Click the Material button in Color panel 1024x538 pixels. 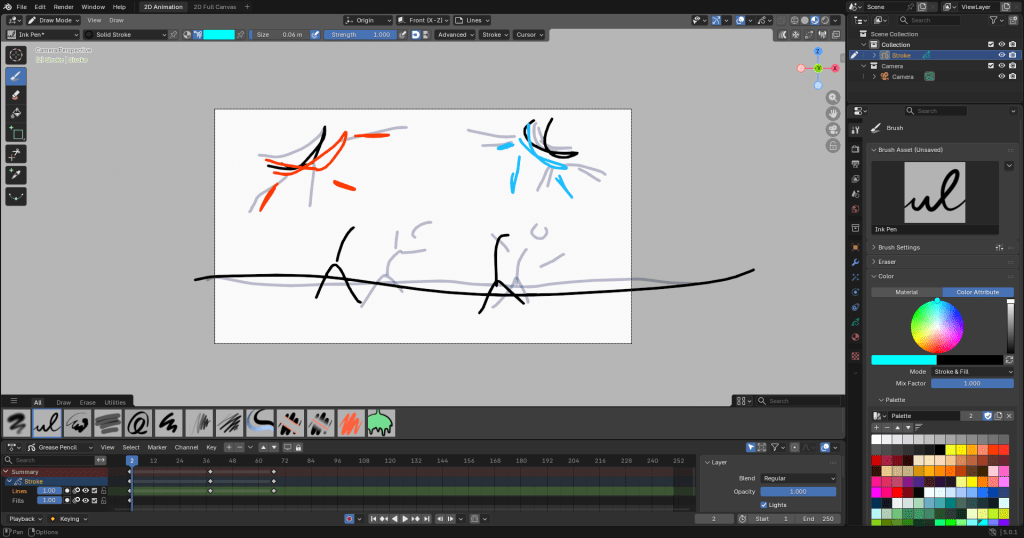tap(906, 292)
